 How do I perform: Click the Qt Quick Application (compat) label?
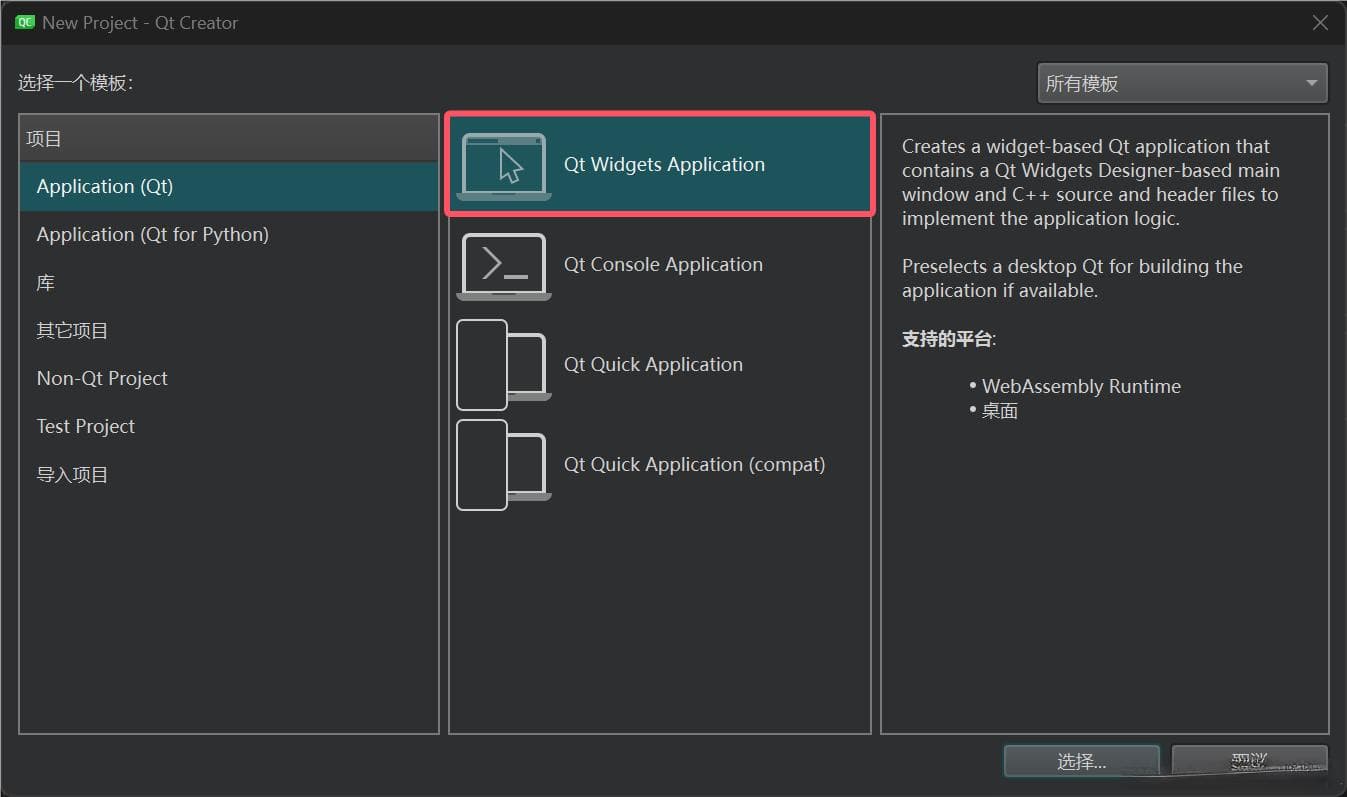click(694, 465)
